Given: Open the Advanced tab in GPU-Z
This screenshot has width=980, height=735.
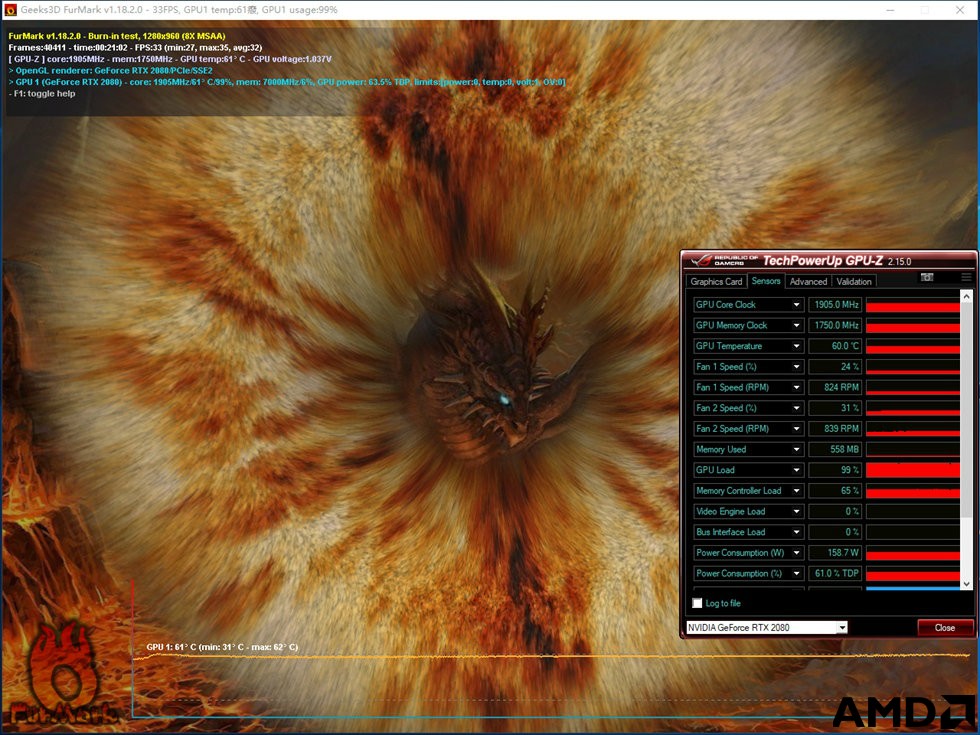Looking at the screenshot, I should [808, 282].
